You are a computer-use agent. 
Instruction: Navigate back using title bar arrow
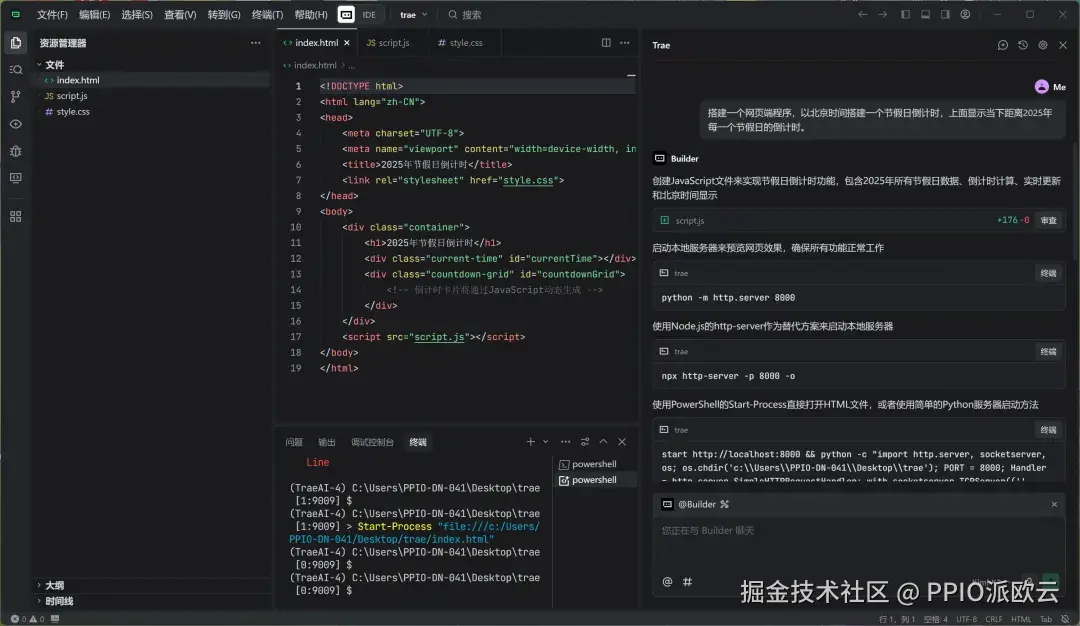(x=862, y=14)
